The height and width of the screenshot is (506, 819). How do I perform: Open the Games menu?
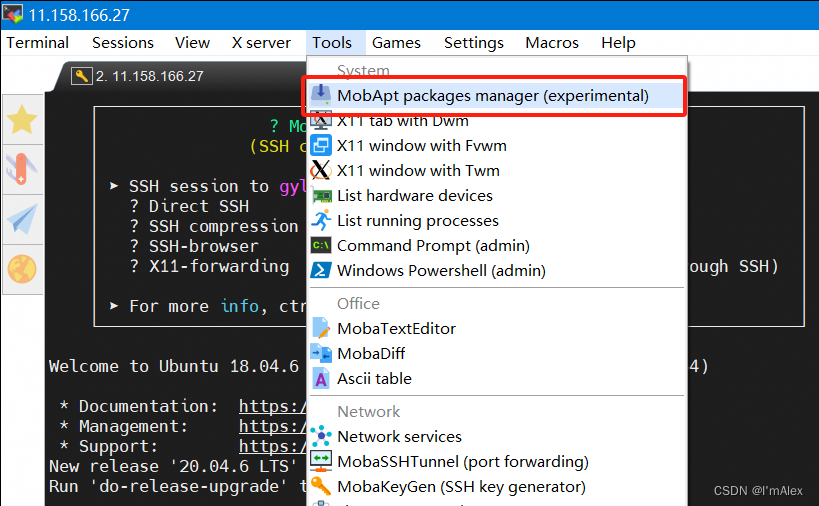396,43
